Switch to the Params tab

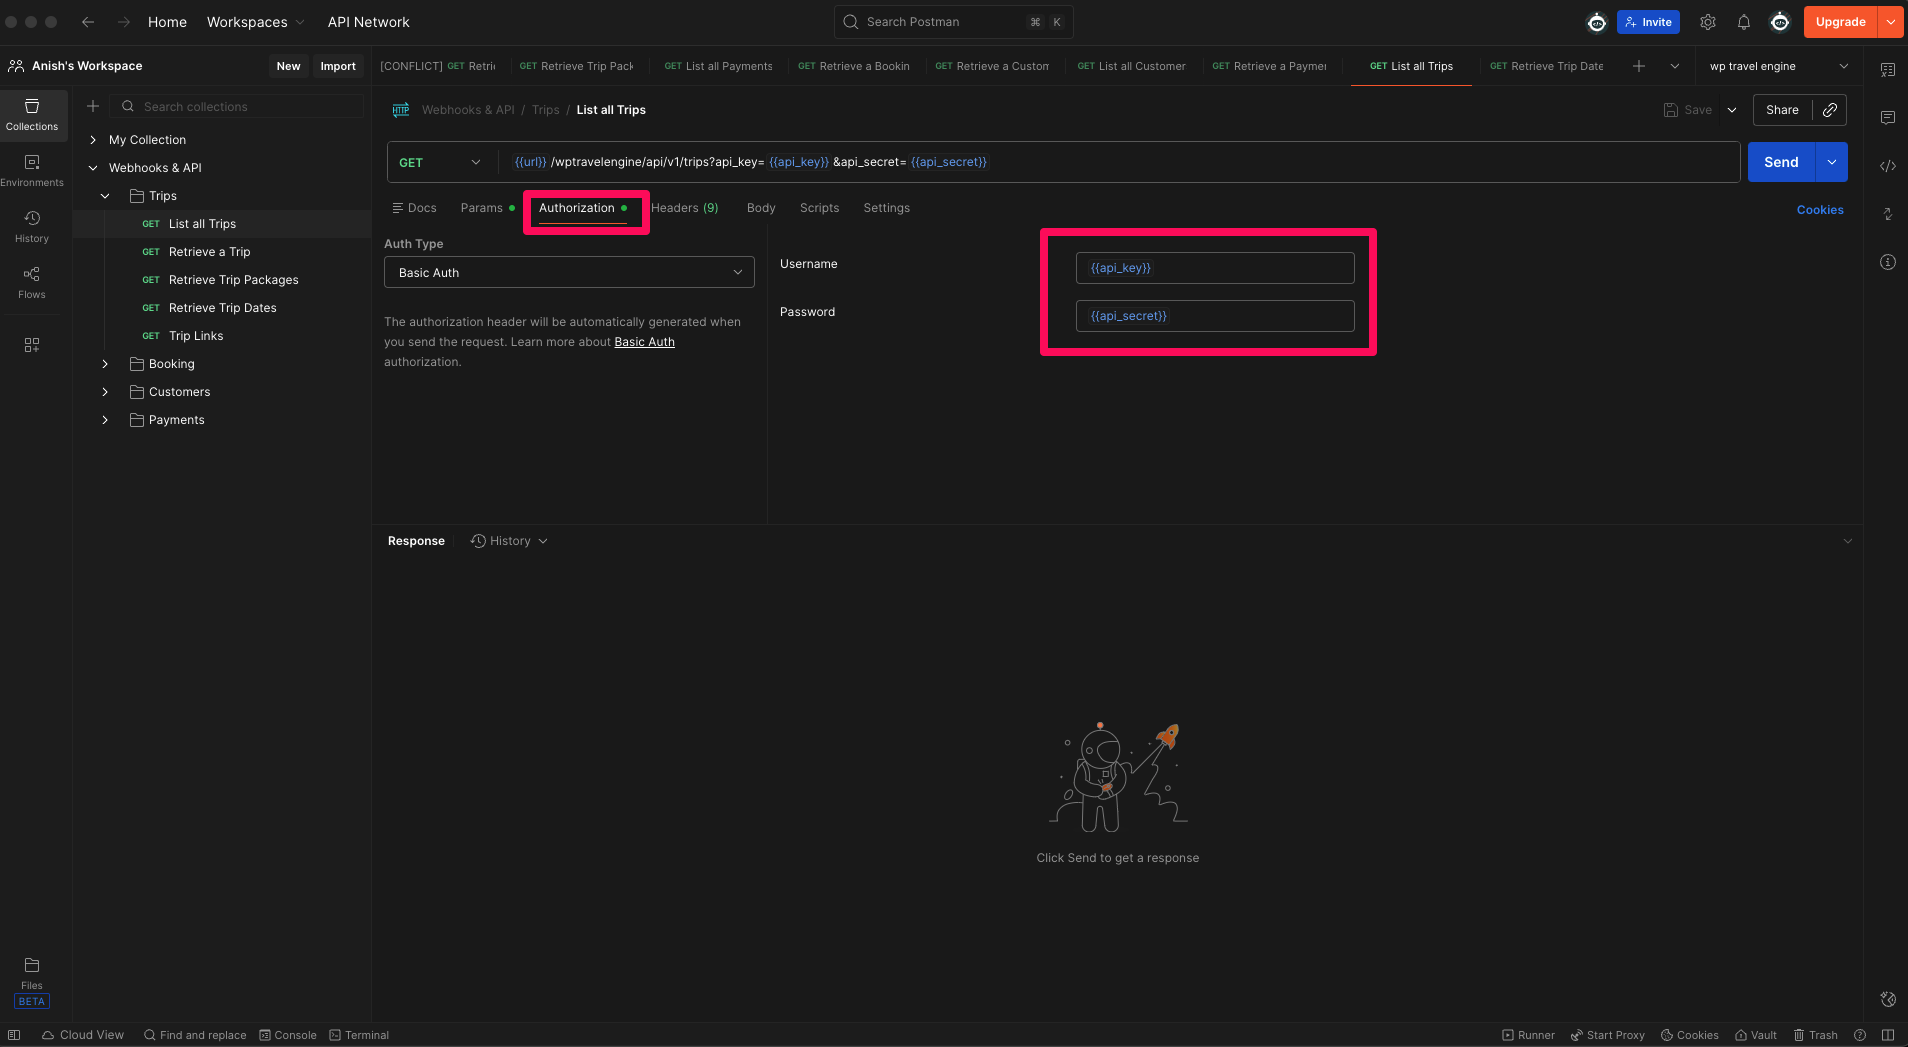click(x=482, y=208)
